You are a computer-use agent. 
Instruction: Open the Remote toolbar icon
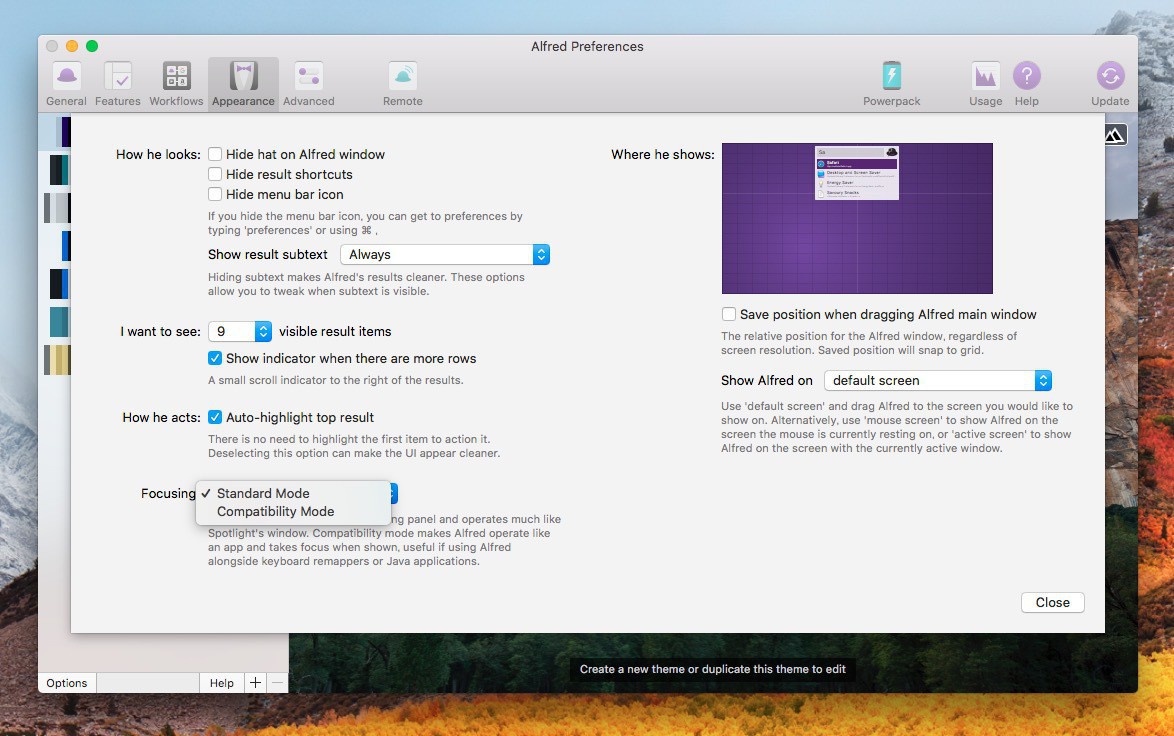tap(402, 77)
